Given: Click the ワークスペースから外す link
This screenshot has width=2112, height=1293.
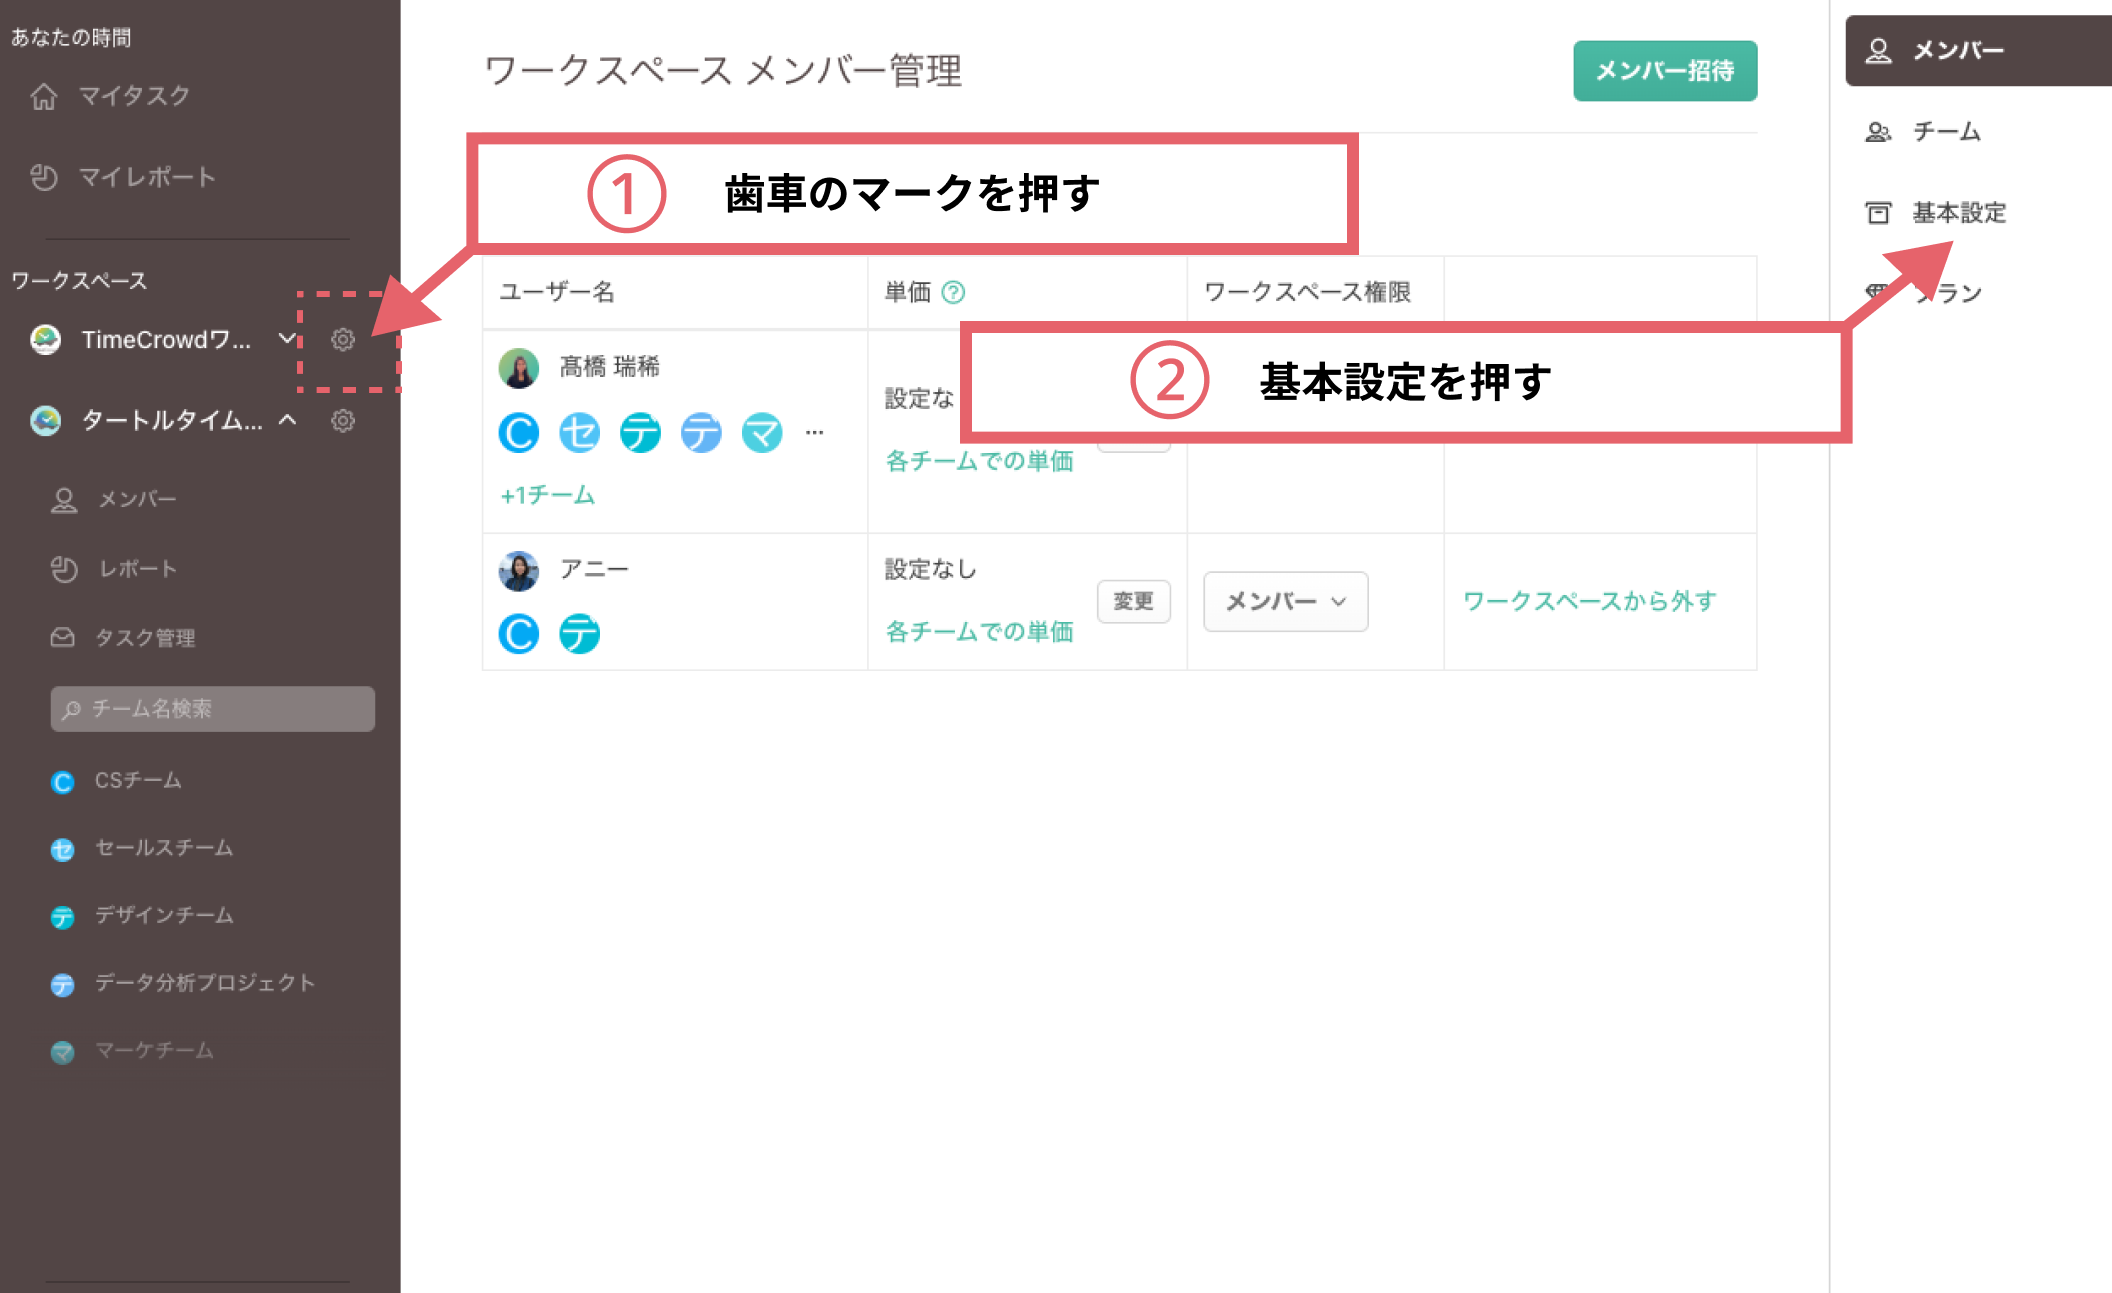Looking at the screenshot, I should [1589, 601].
